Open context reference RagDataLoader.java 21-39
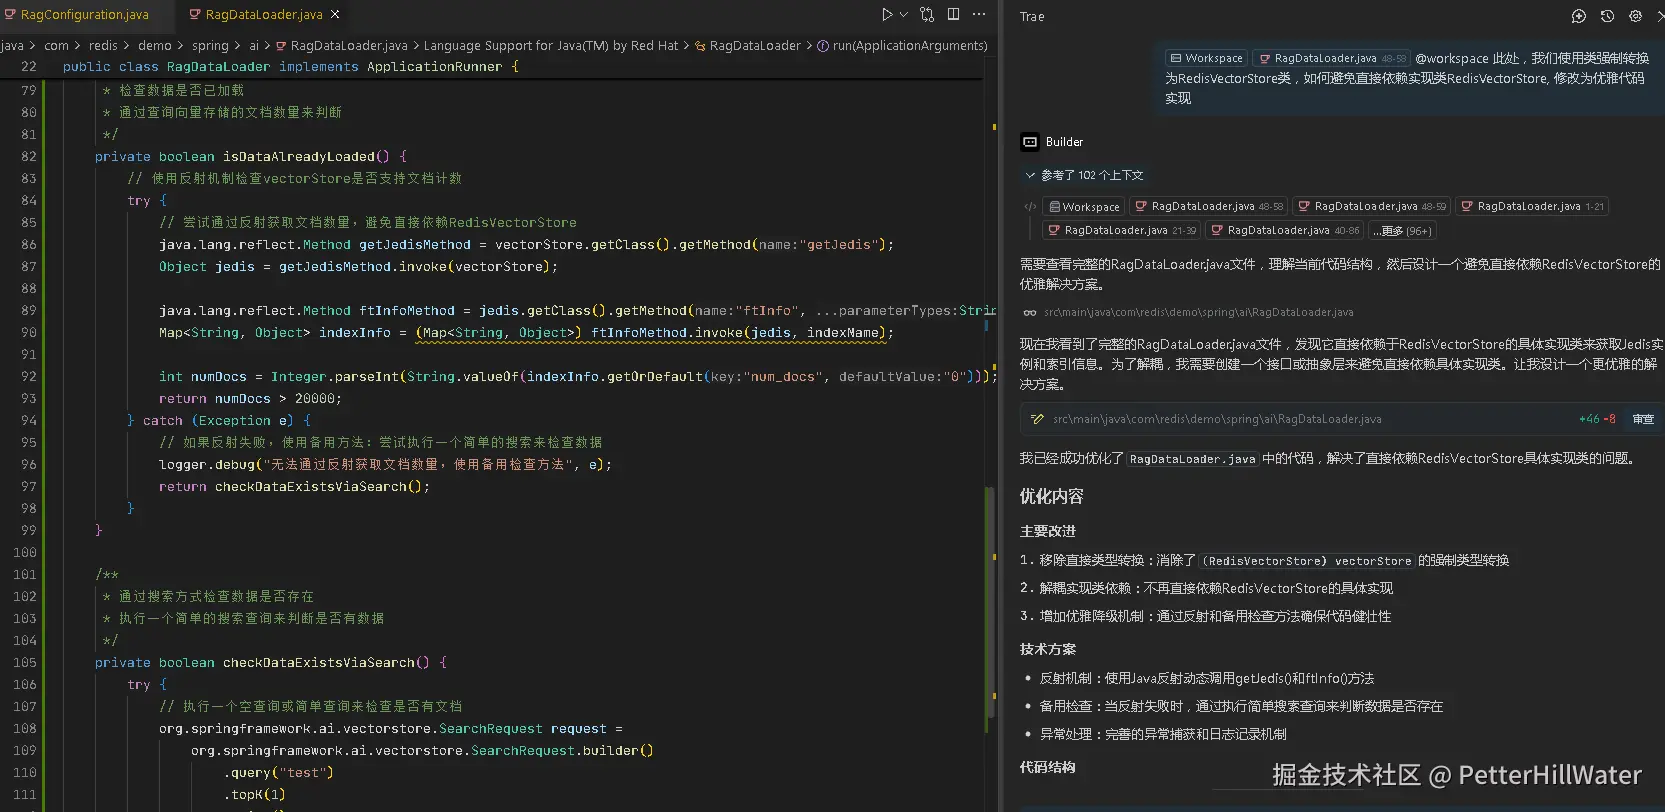Screen dimensions: 1665x812 1122,230
